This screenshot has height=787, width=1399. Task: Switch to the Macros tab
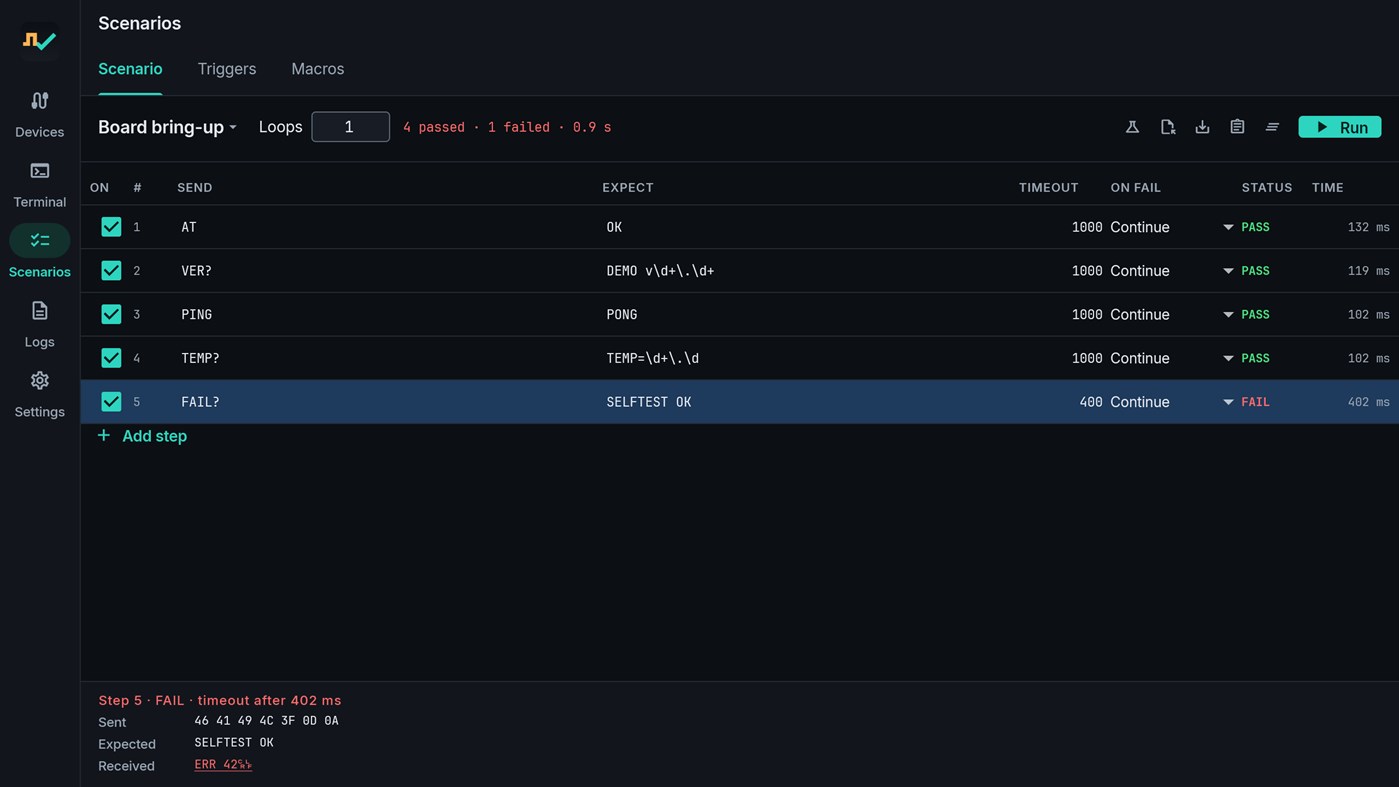tap(318, 69)
